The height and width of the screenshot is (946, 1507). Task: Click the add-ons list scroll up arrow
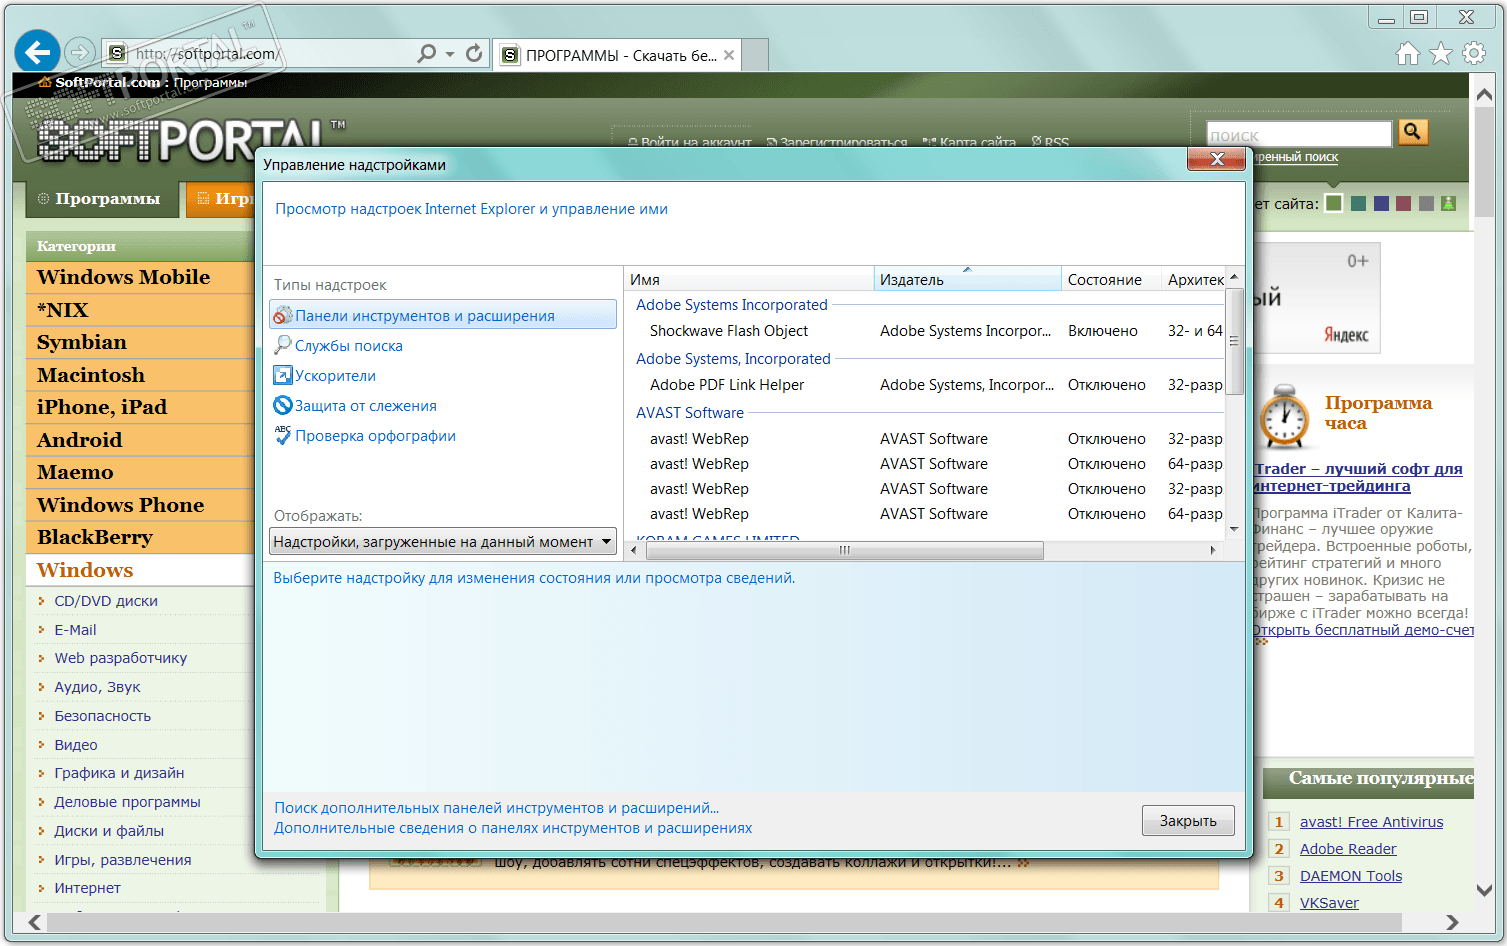tap(1234, 277)
